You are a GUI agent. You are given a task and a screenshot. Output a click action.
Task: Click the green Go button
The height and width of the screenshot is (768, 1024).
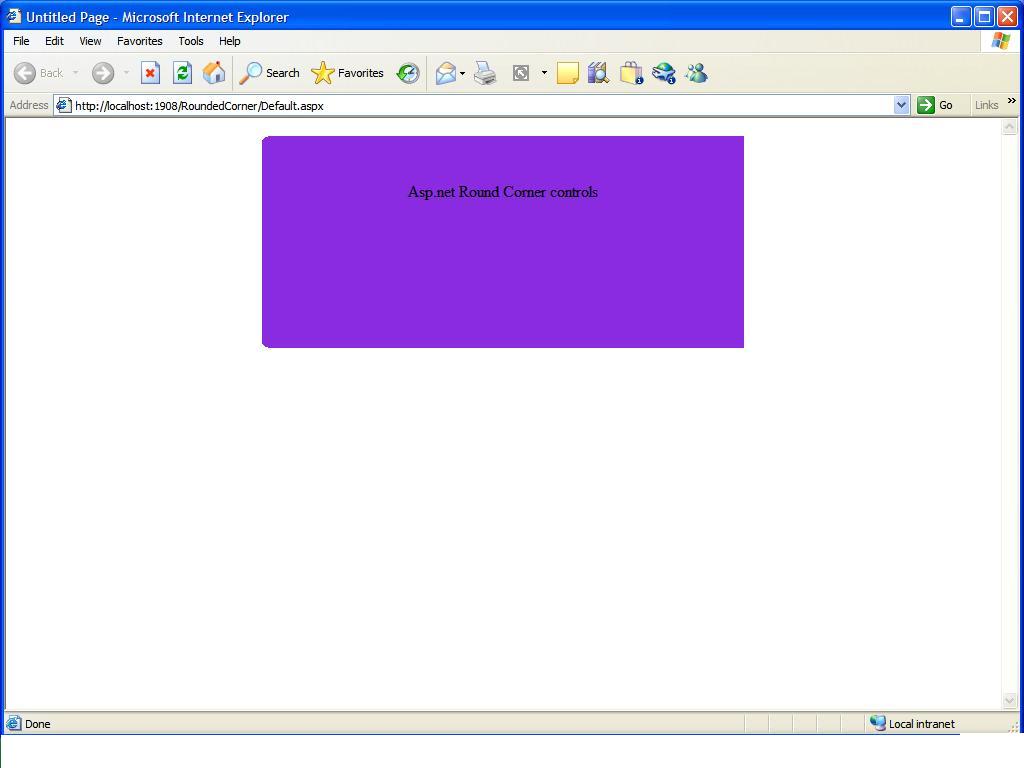(935, 105)
